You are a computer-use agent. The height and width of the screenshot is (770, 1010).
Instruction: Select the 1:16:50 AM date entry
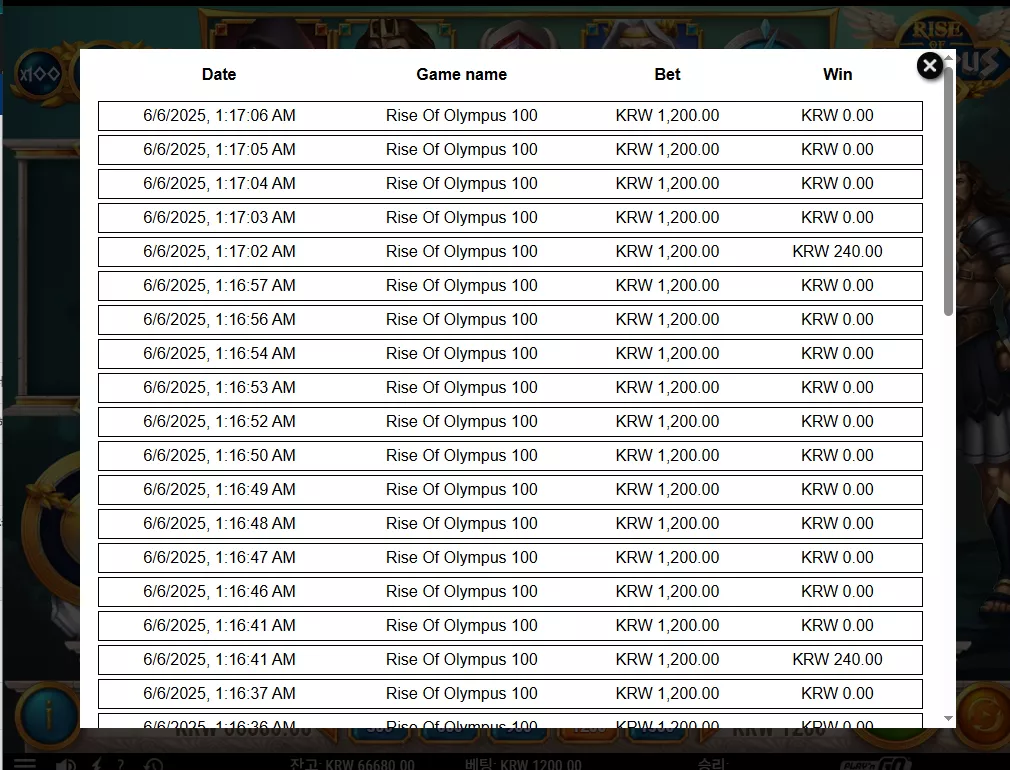pyautogui.click(x=219, y=456)
